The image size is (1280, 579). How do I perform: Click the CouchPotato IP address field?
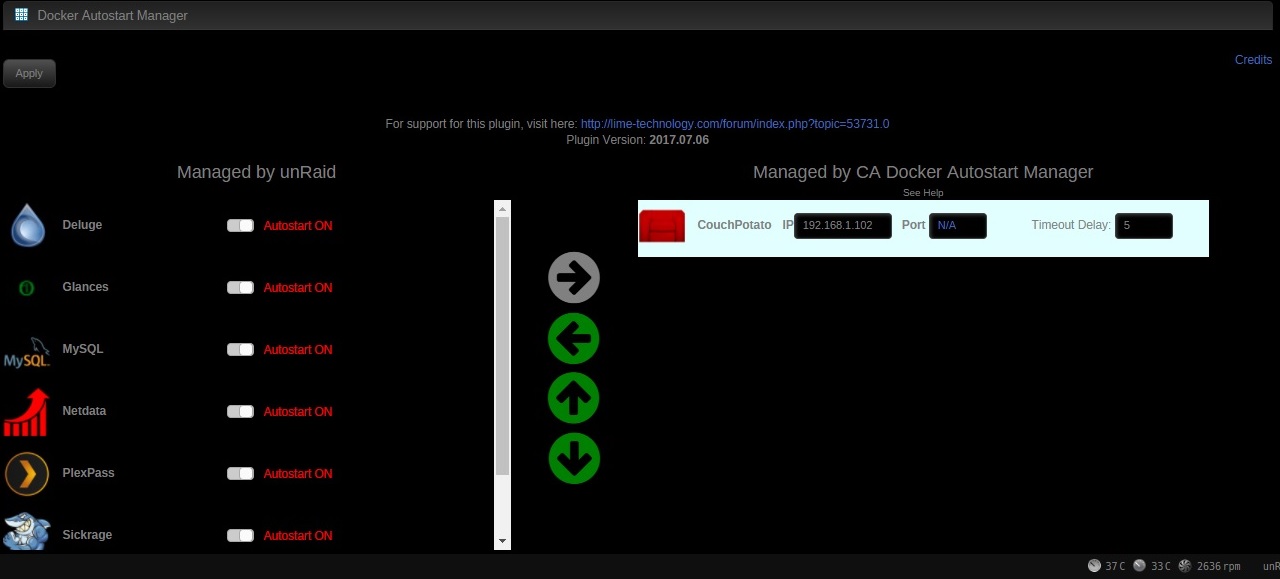pyautogui.click(x=843, y=226)
